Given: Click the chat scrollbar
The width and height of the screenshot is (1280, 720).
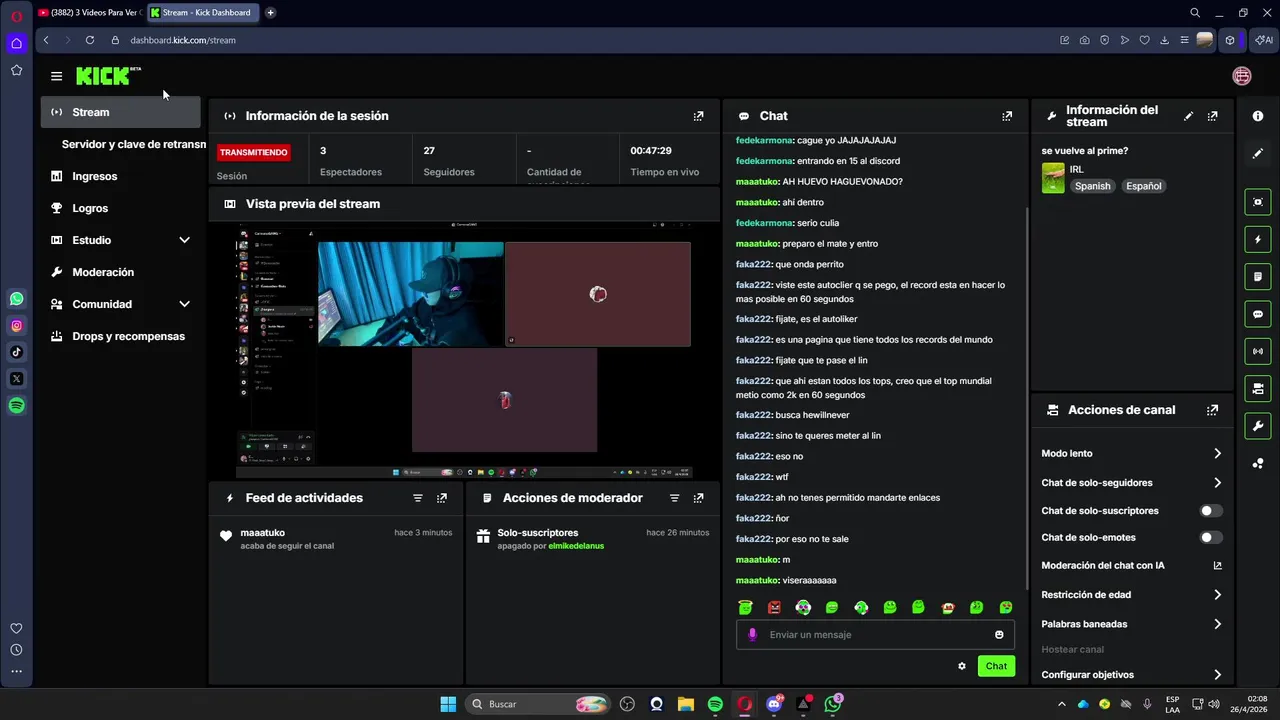Looking at the screenshot, I should tap(1027, 397).
